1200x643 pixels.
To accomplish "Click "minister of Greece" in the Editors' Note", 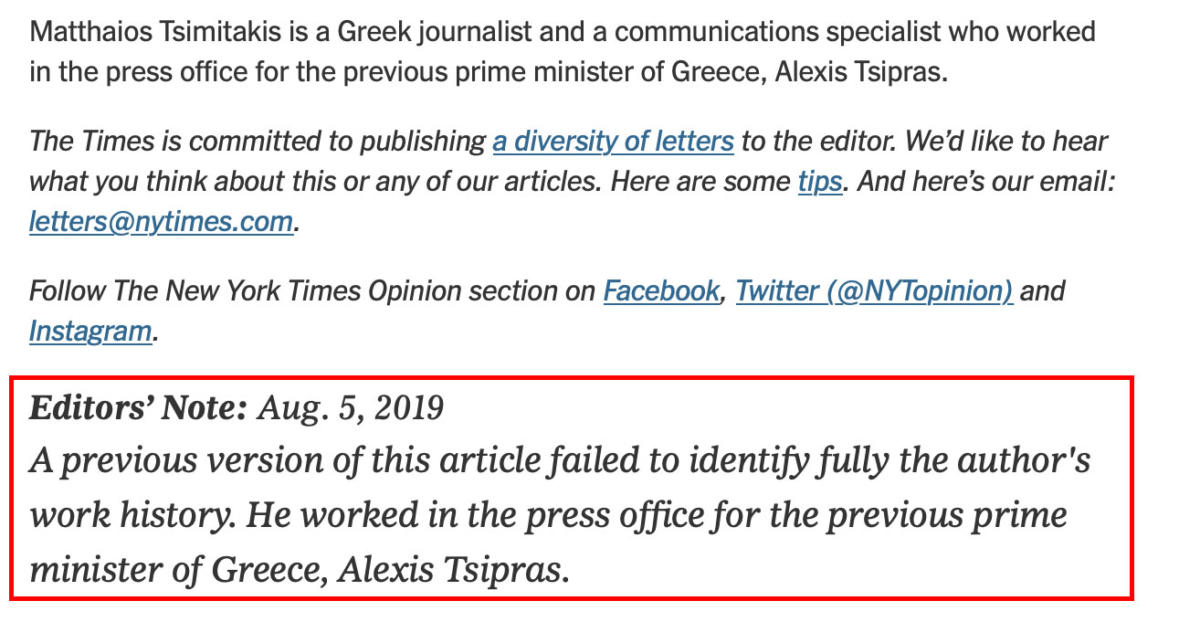I will pyautogui.click(x=178, y=570).
